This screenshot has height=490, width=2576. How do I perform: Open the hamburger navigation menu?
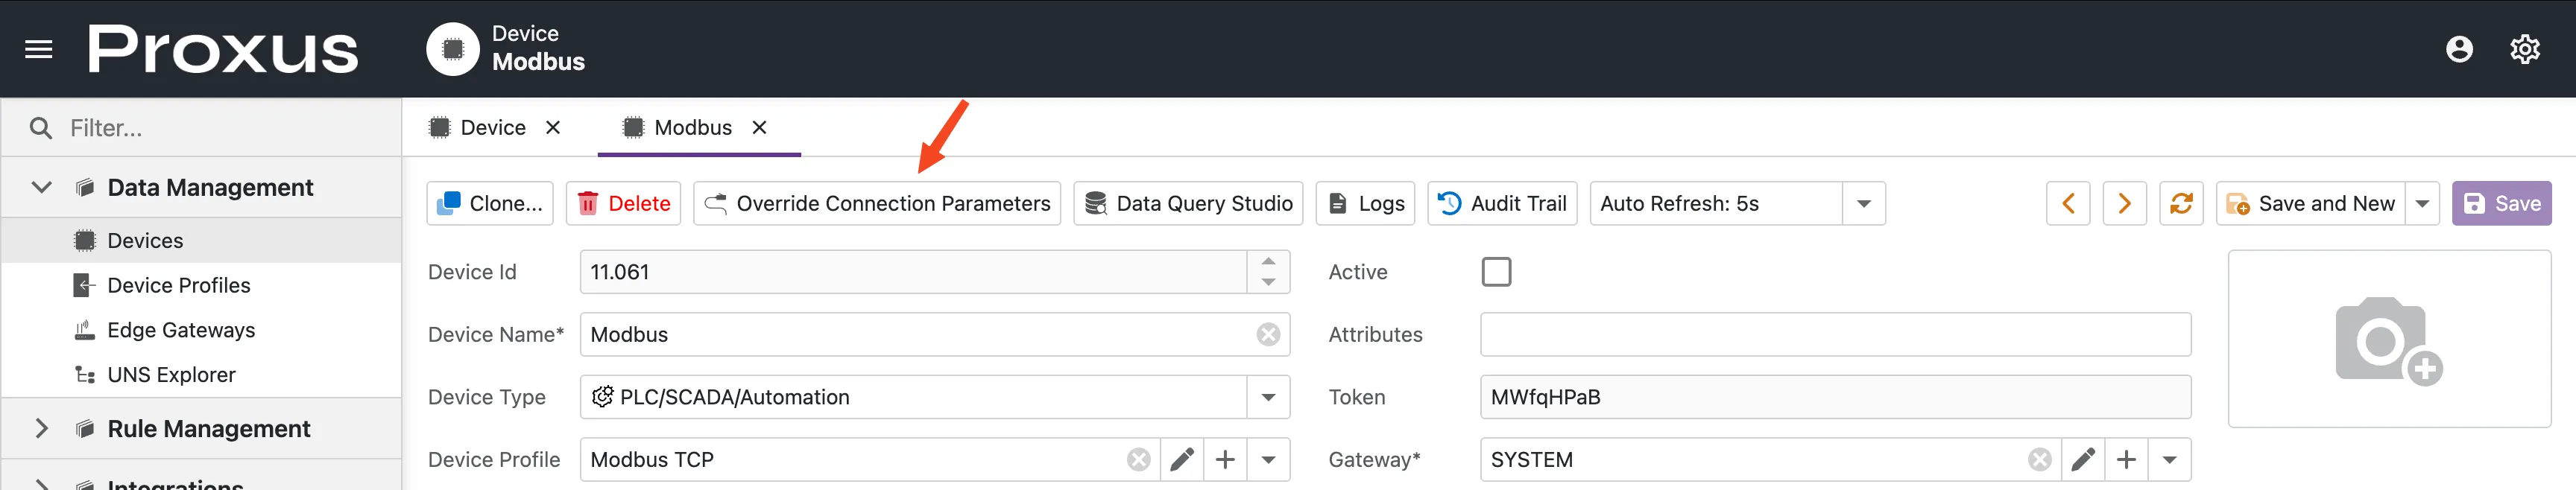[x=38, y=49]
